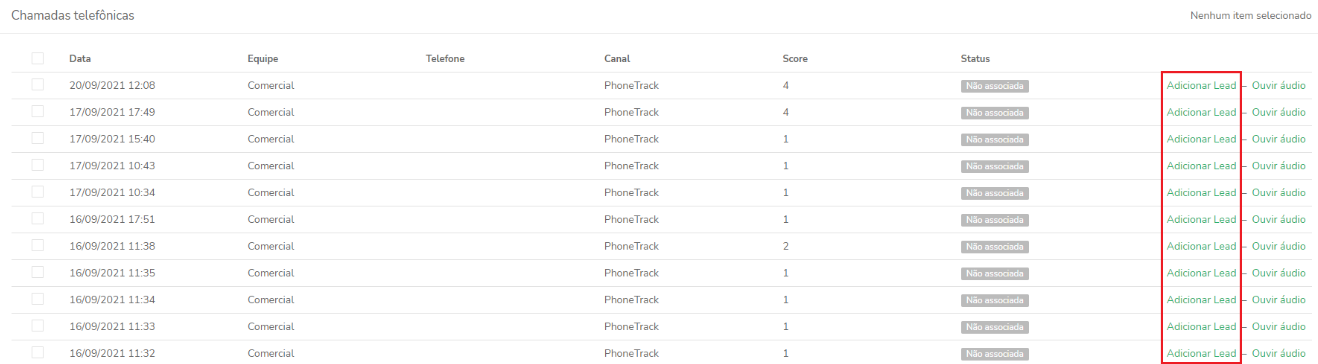
Task: Click the Score column header
Action: click(795, 59)
